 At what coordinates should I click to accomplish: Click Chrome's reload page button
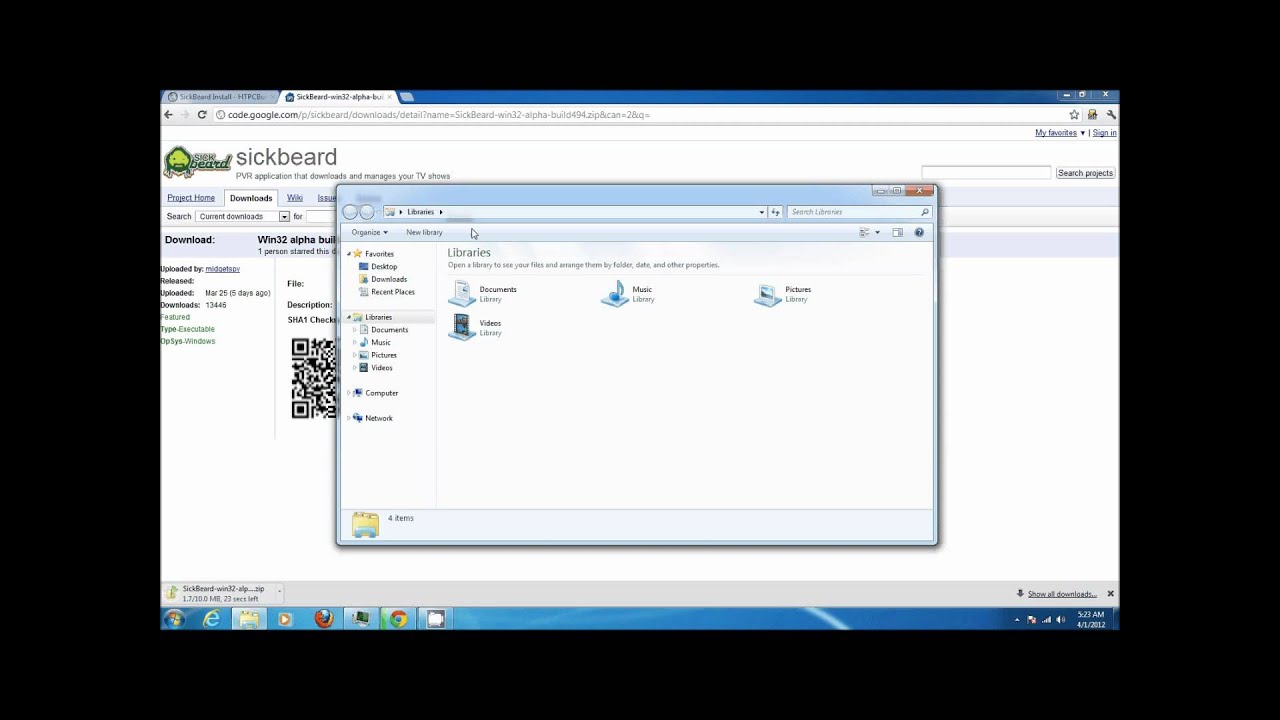(x=202, y=114)
